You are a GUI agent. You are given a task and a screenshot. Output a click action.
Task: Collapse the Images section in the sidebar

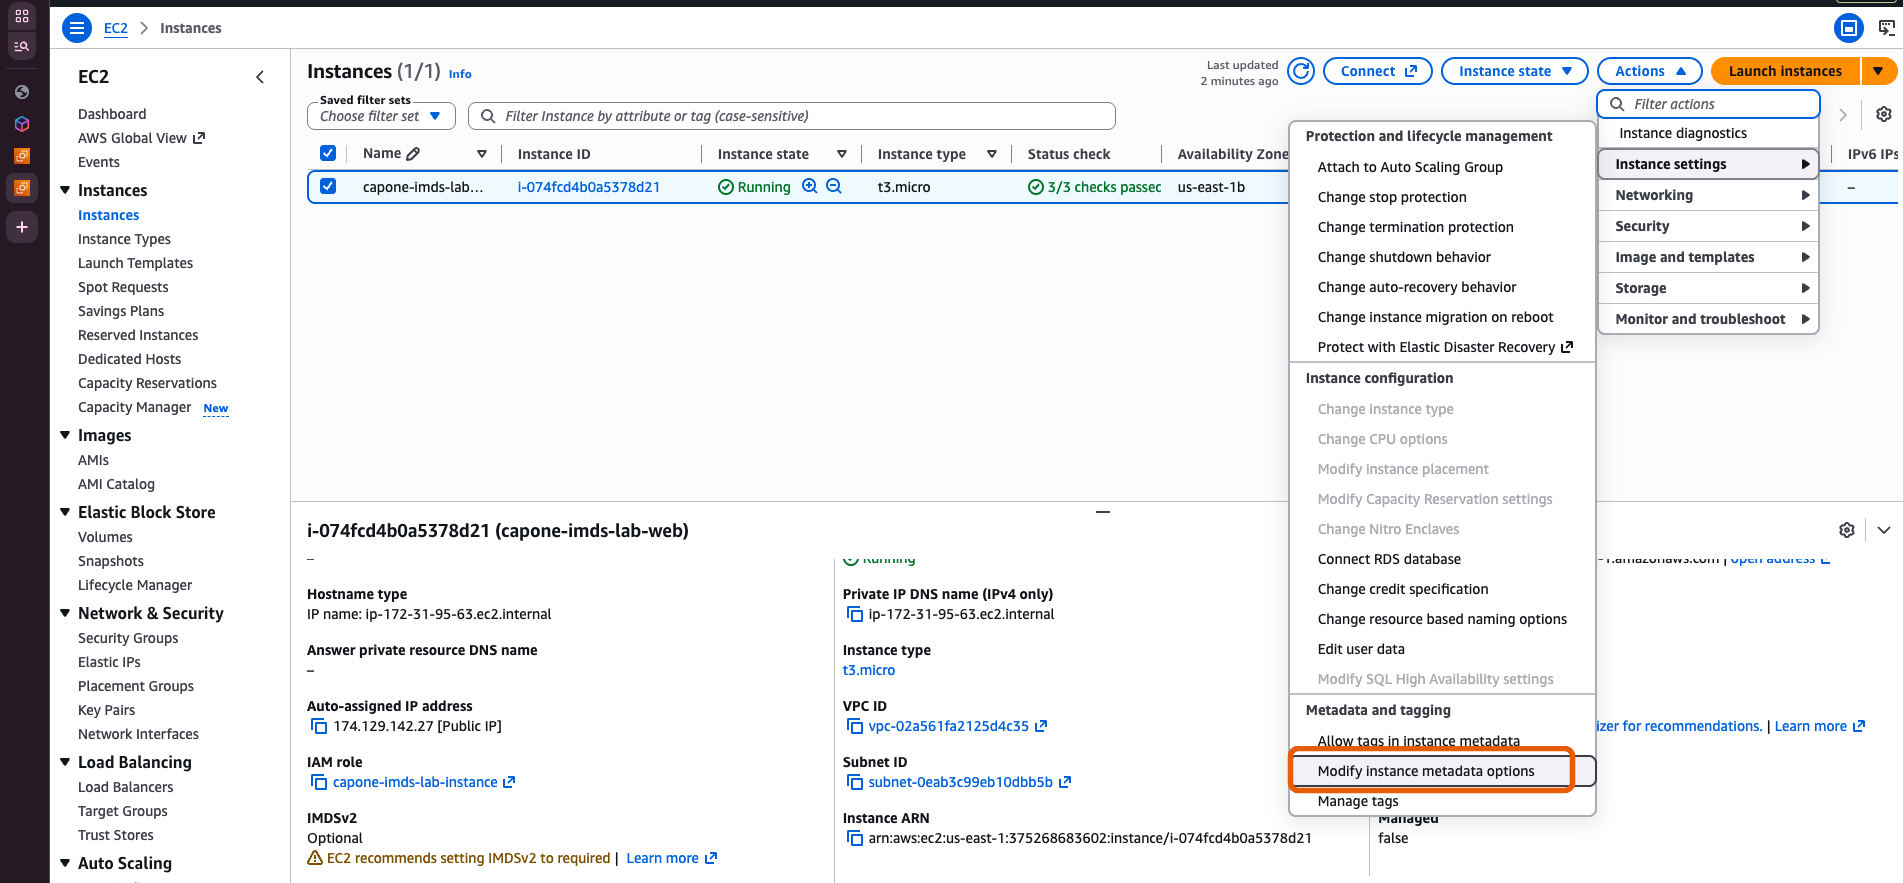pyautogui.click(x=65, y=435)
